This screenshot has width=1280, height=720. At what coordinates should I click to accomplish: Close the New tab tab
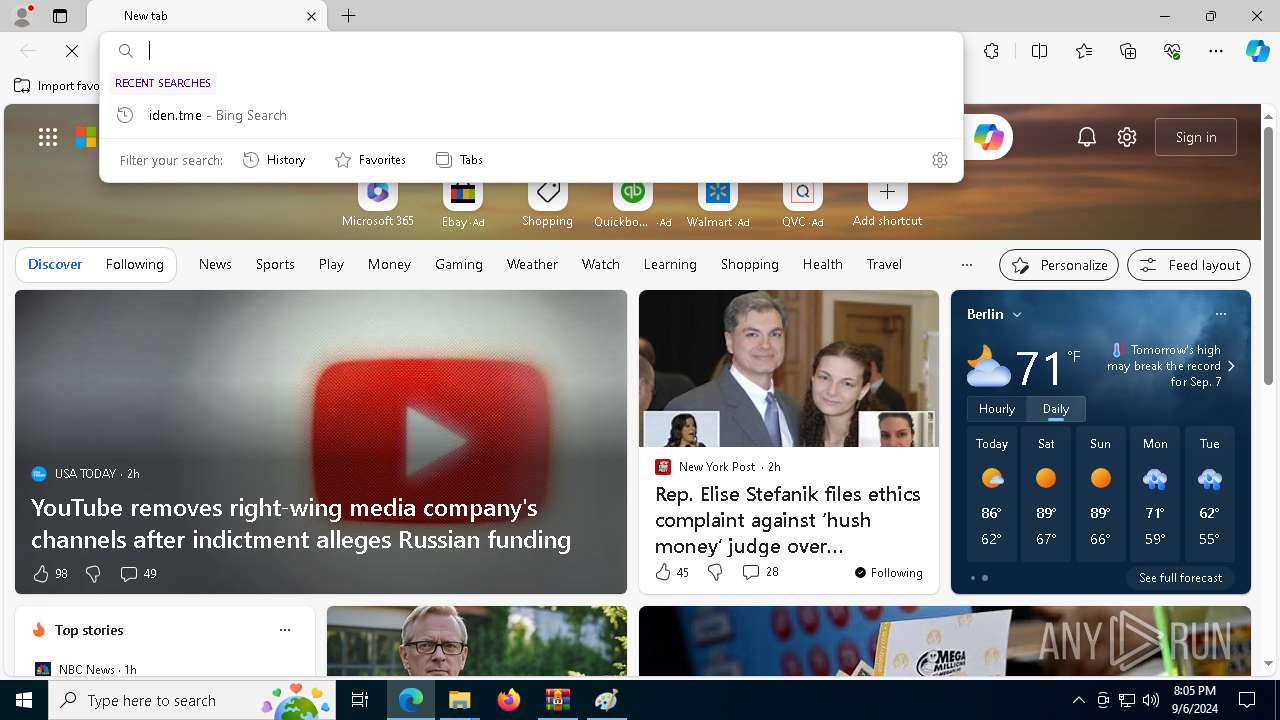pyautogui.click(x=311, y=16)
